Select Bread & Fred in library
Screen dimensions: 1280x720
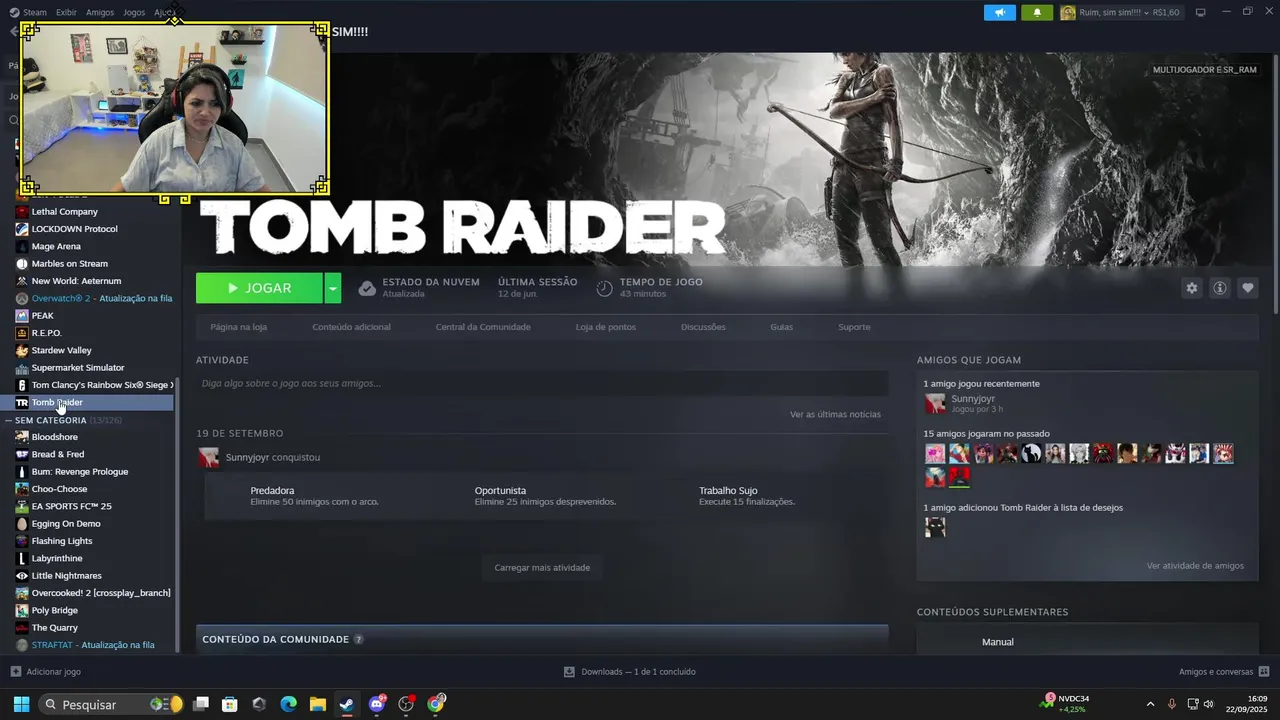tap(58, 454)
